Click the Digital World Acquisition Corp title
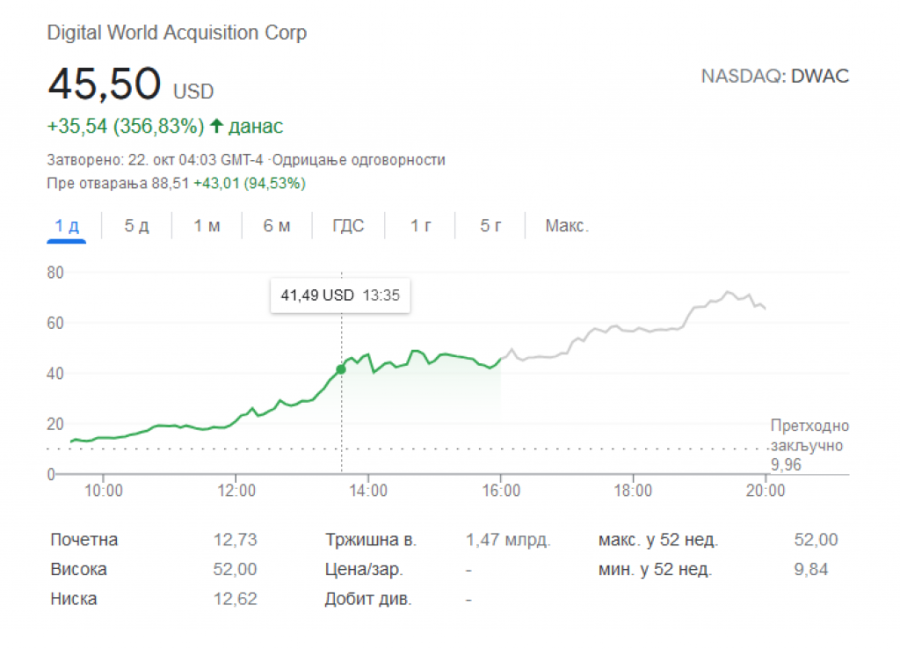The width and height of the screenshot is (900, 649). (177, 33)
